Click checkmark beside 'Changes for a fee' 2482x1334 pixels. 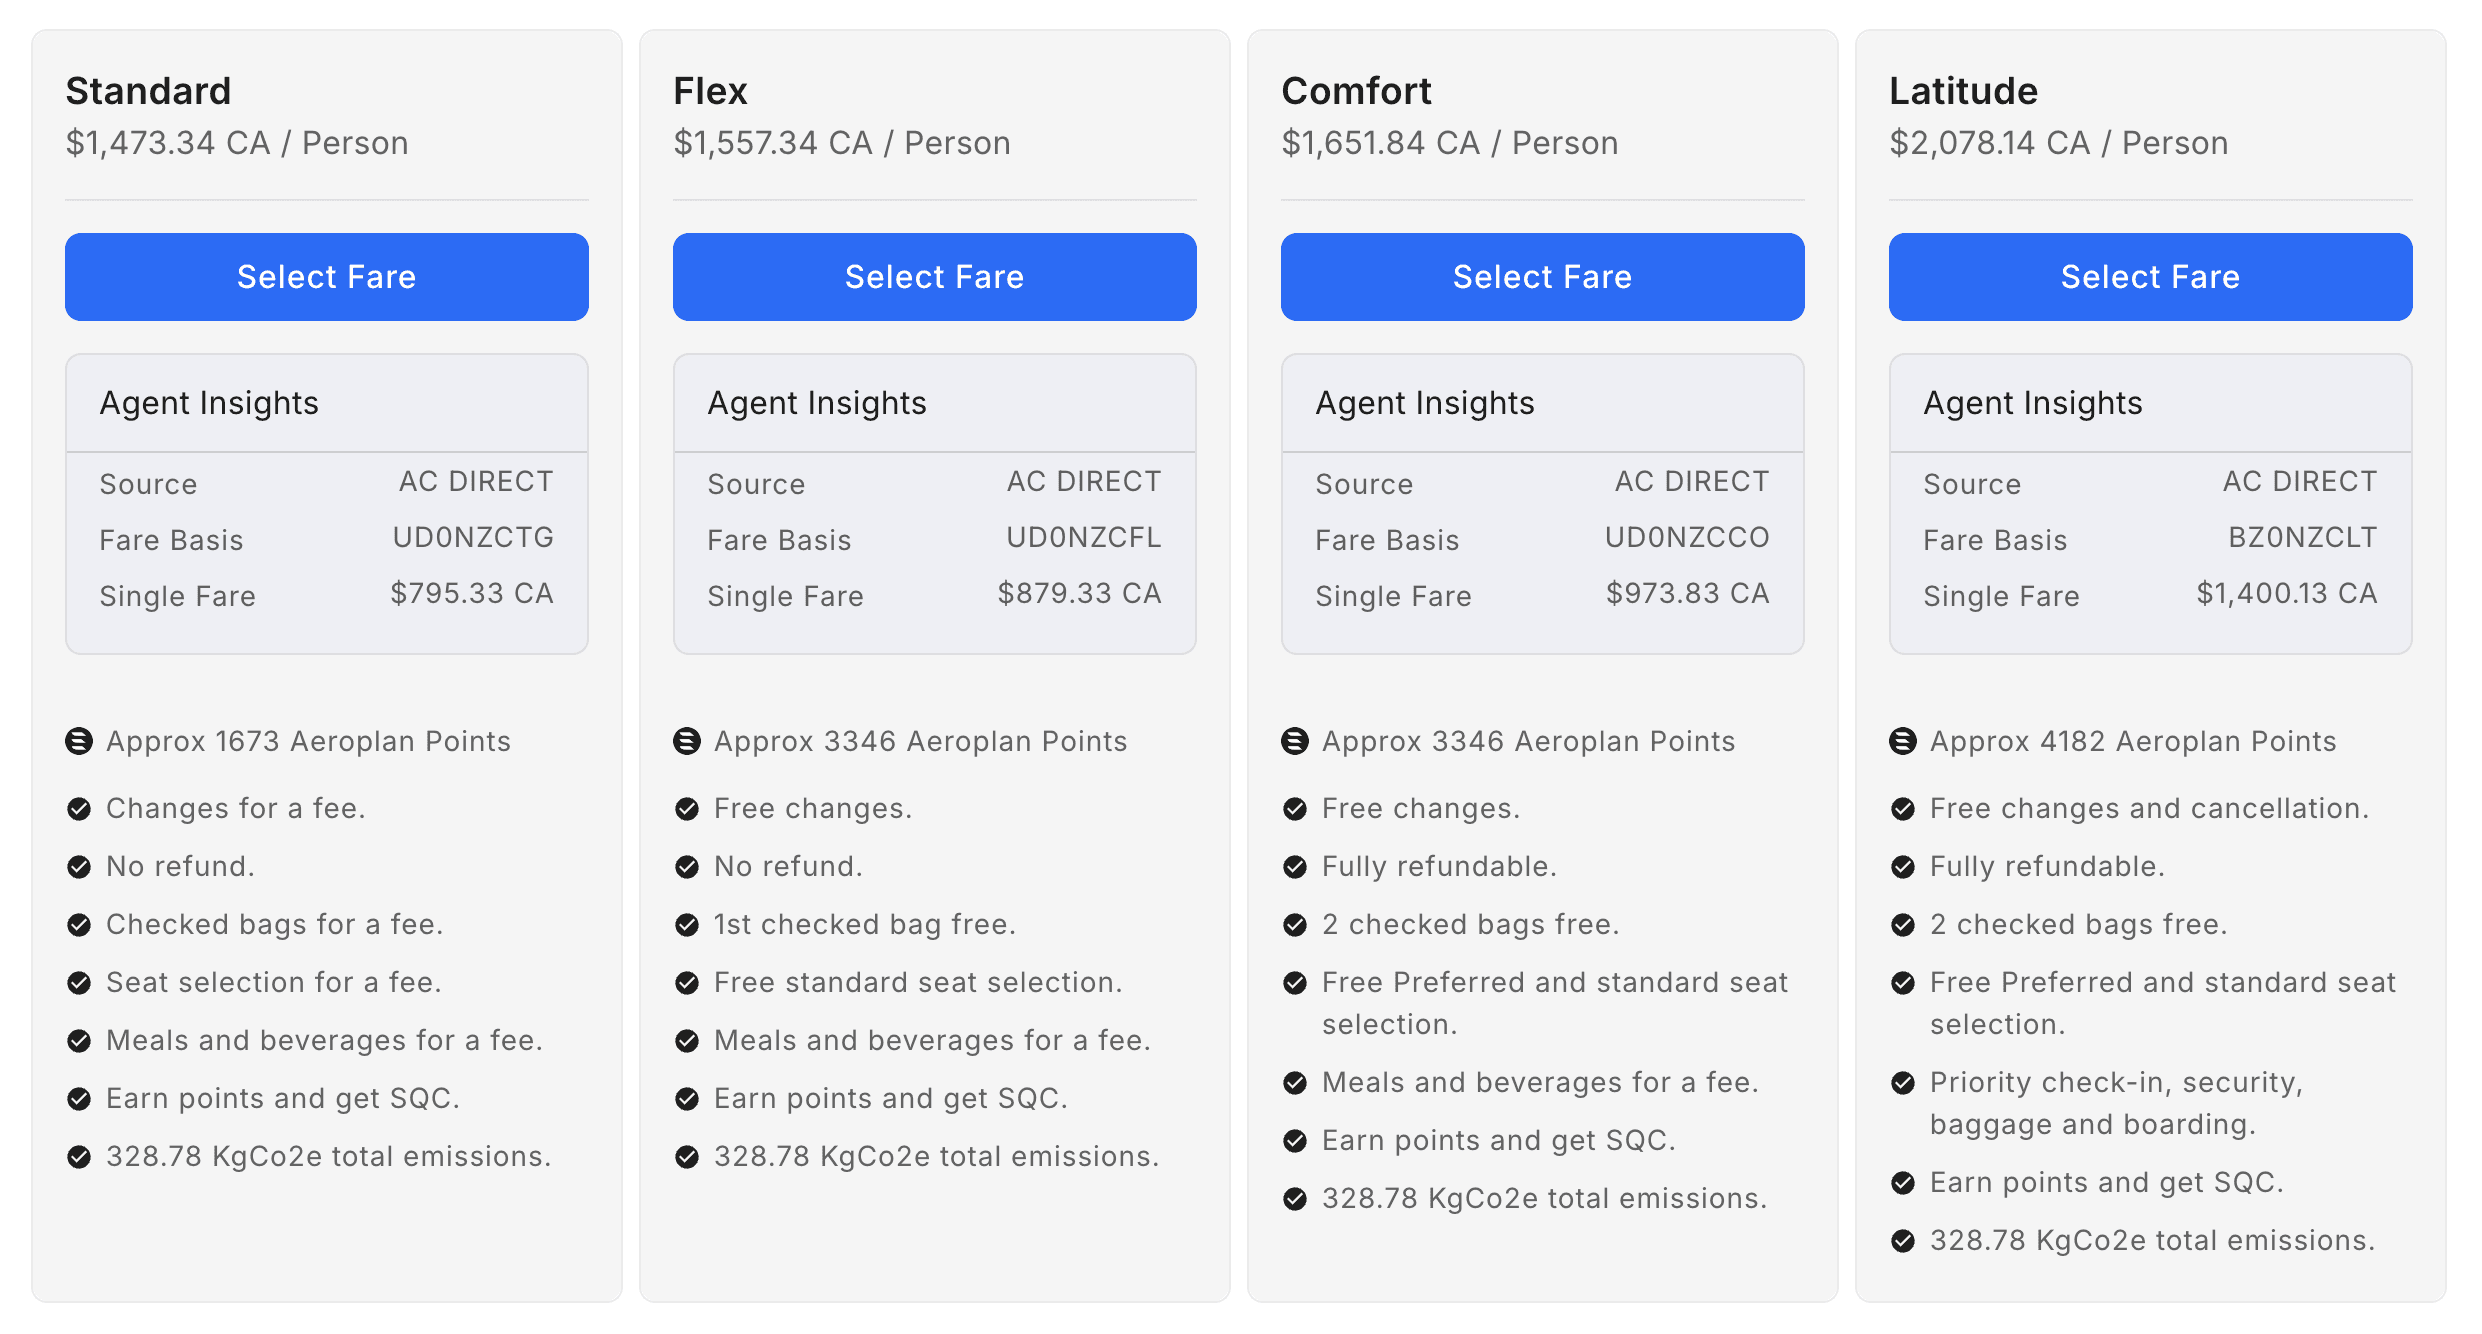coord(79,809)
